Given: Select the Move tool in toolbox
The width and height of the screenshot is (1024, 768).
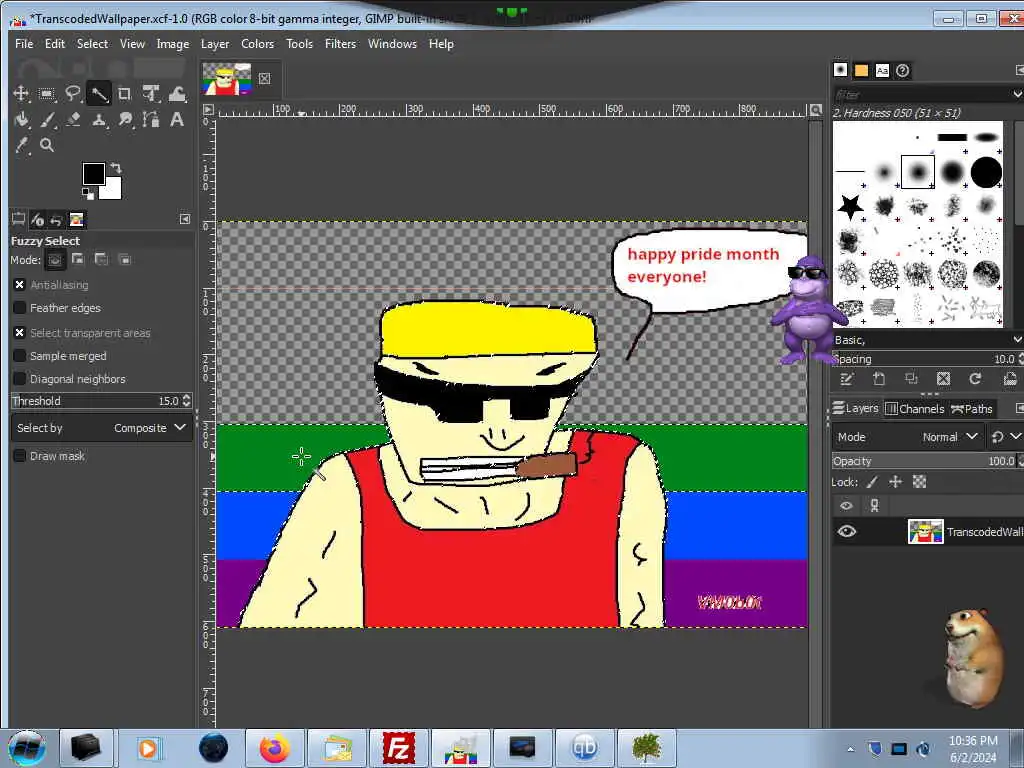Looking at the screenshot, I should point(21,94).
